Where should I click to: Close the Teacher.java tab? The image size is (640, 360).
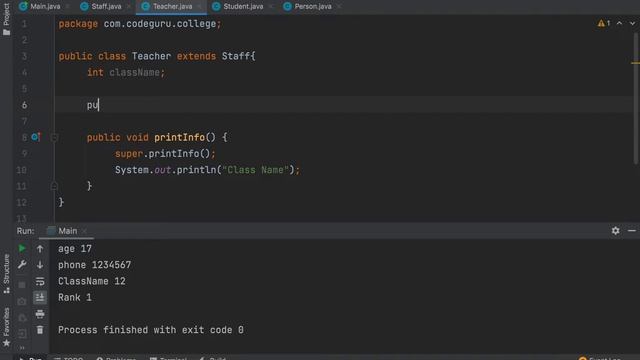click(200, 7)
